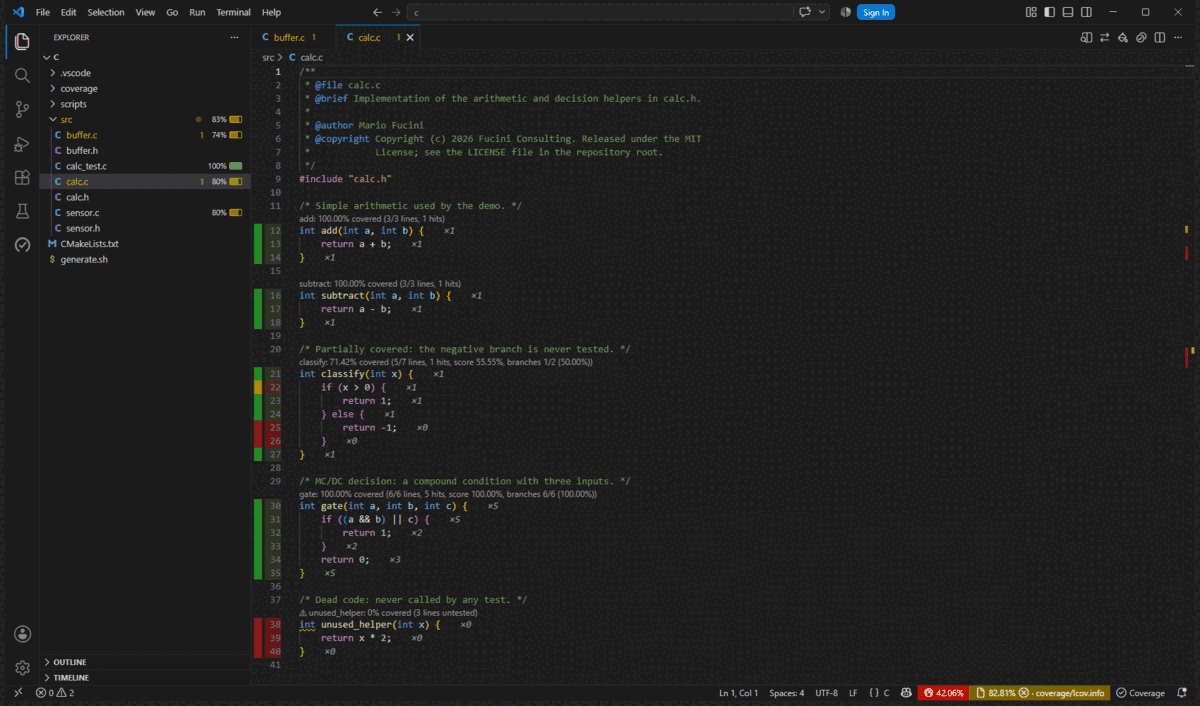Open the Source Control view
This screenshot has height=706, width=1200.
point(22,109)
